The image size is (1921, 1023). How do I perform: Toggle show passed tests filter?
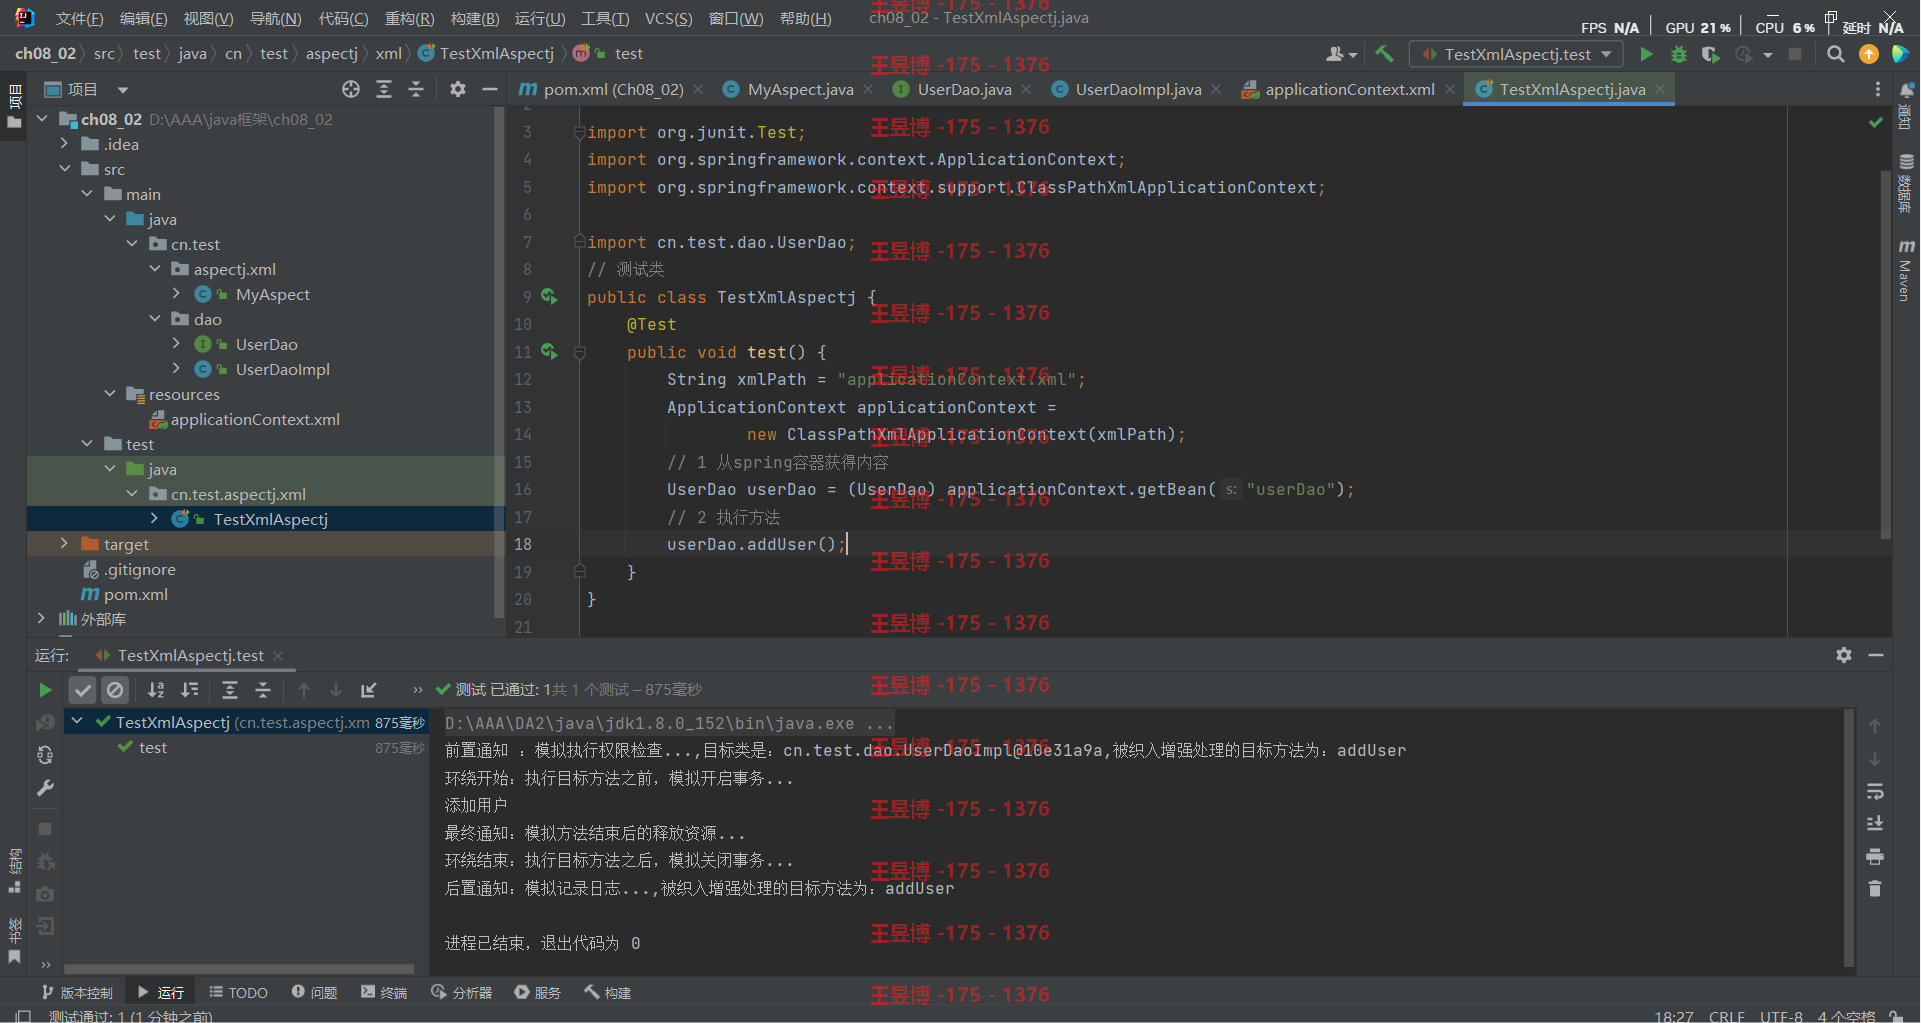click(x=83, y=690)
